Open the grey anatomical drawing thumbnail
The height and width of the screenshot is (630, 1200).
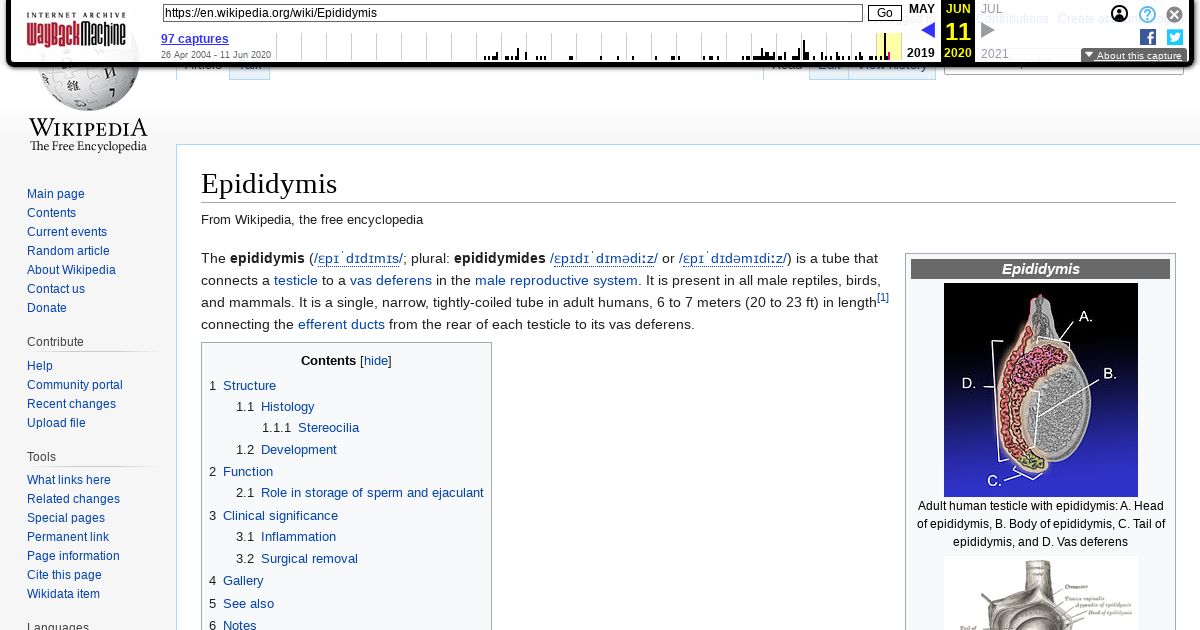pyautogui.click(x=1041, y=593)
